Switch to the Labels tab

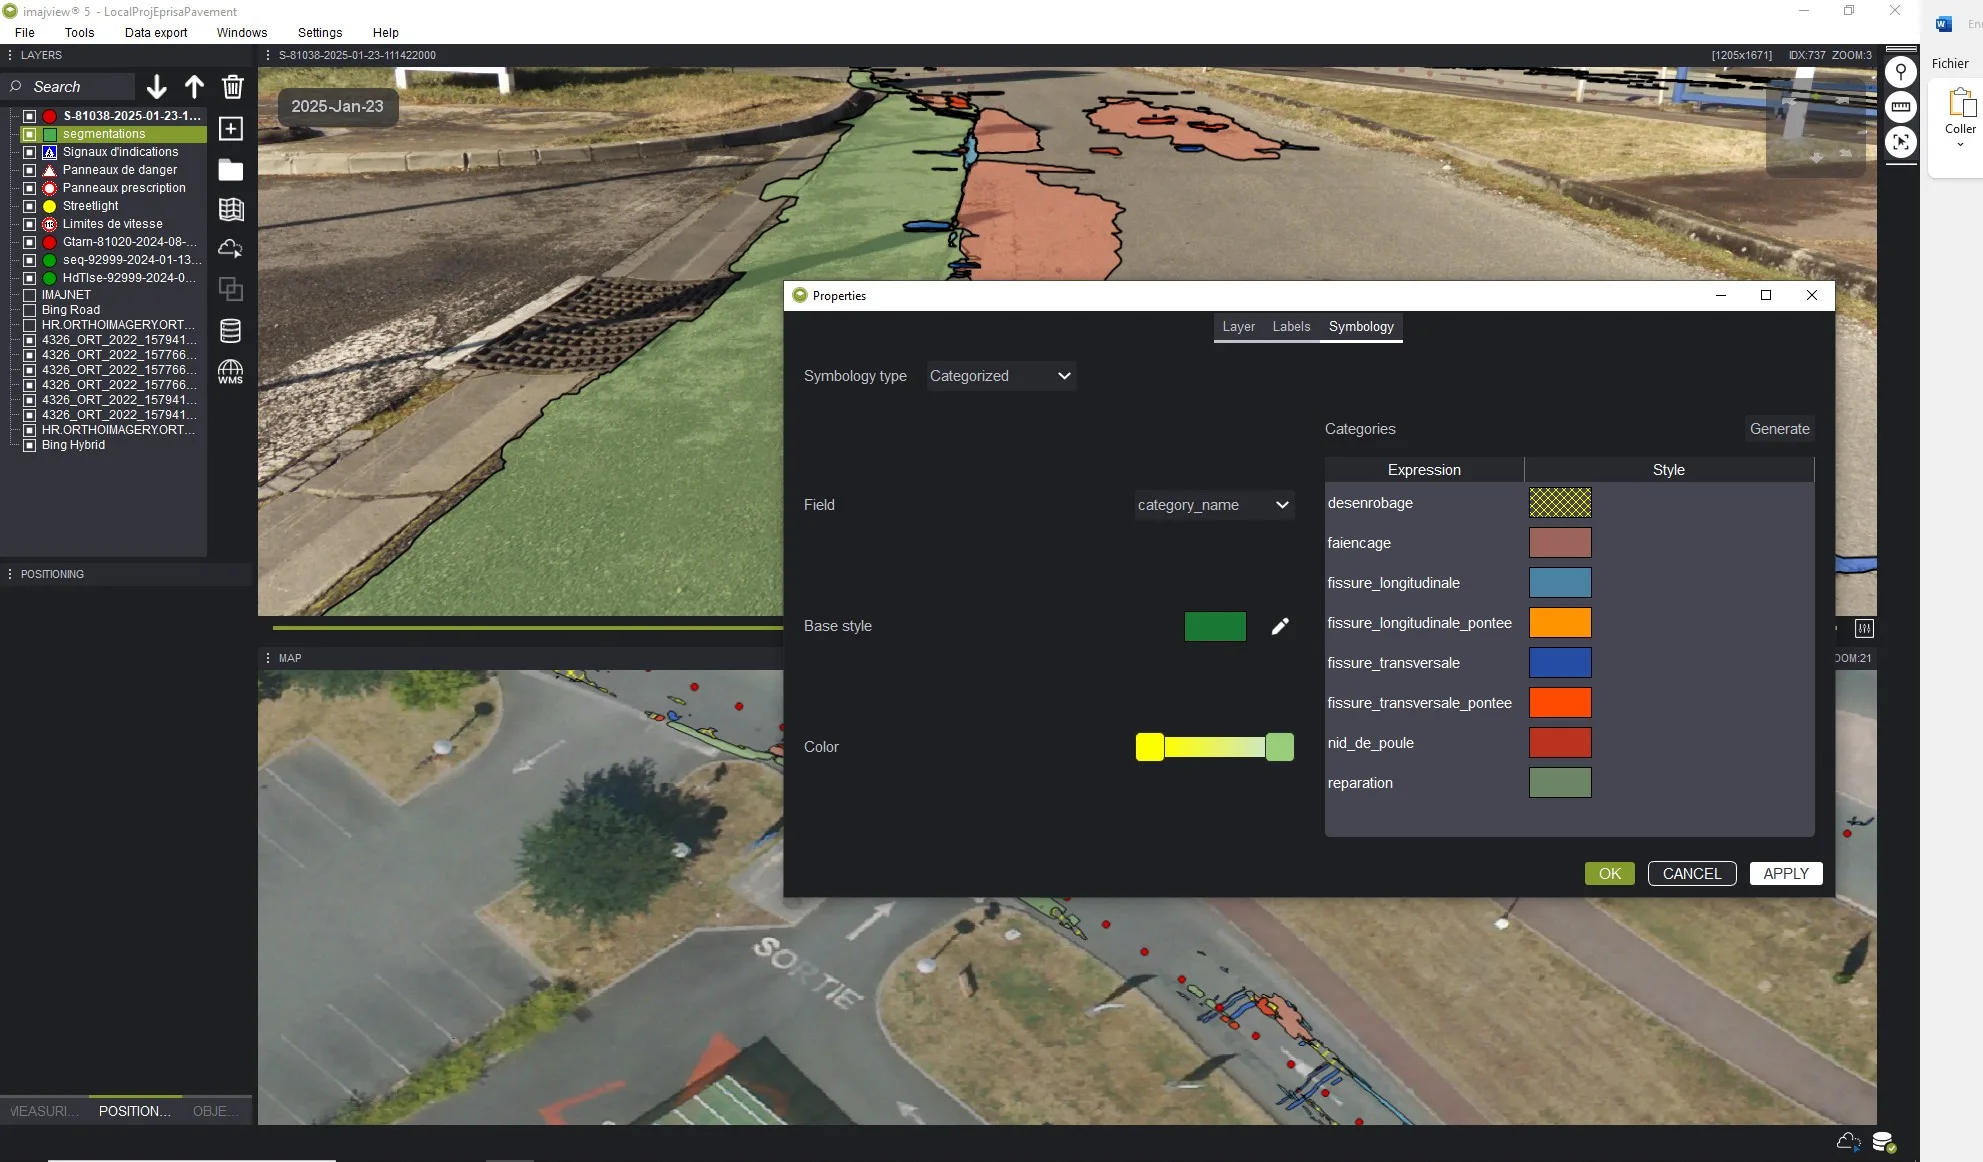tap(1291, 326)
